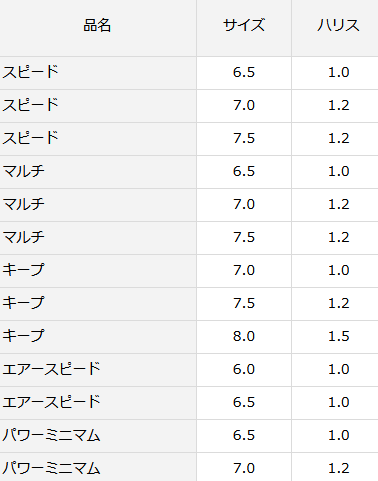This screenshot has height=481, width=378.
Task: Click the 1.5 ハリス value cell
Action: tap(338, 337)
